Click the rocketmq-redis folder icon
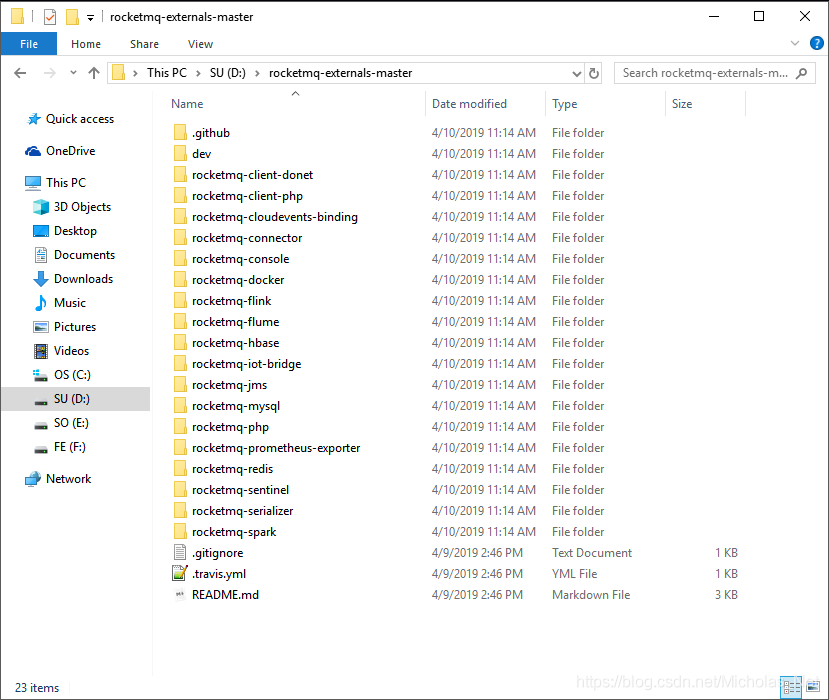This screenshot has width=829, height=700. (x=180, y=469)
